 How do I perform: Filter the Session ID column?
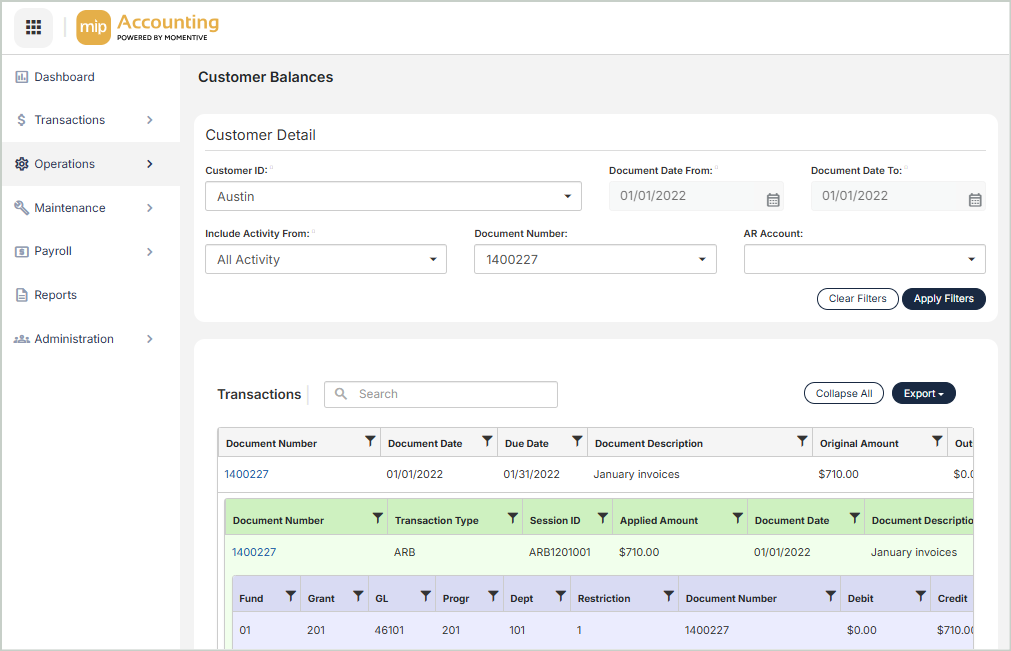coord(602,519)
